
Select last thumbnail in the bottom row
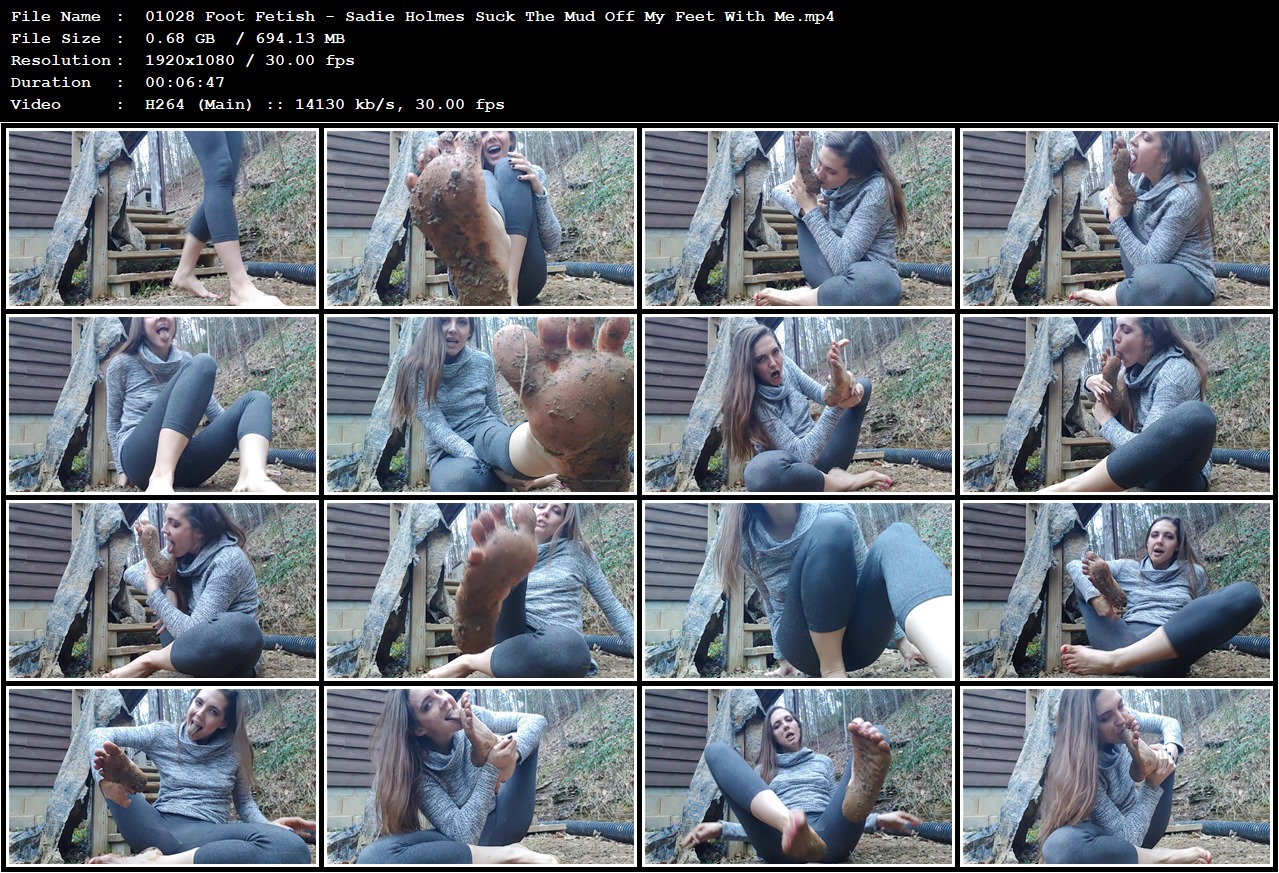[x=1117, y=776]
